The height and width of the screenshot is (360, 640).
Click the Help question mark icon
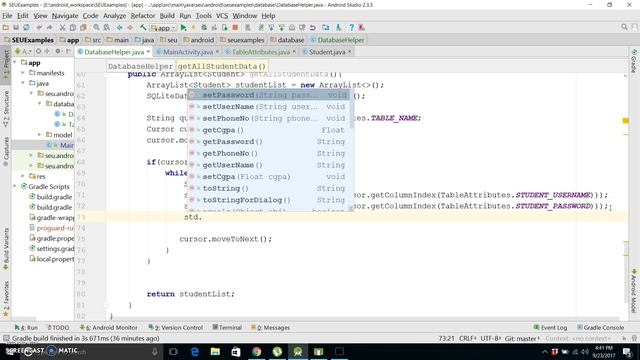[351, 27]
